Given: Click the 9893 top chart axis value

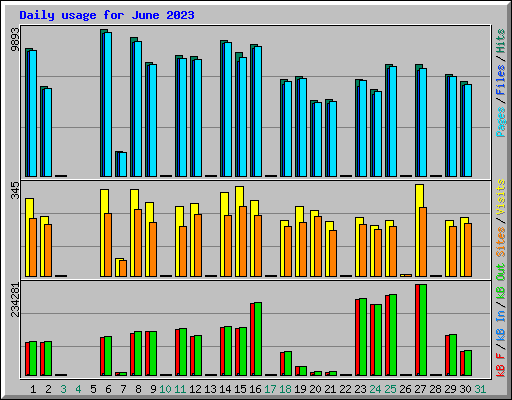Looking at the screenshot, I should click(15, 40).
